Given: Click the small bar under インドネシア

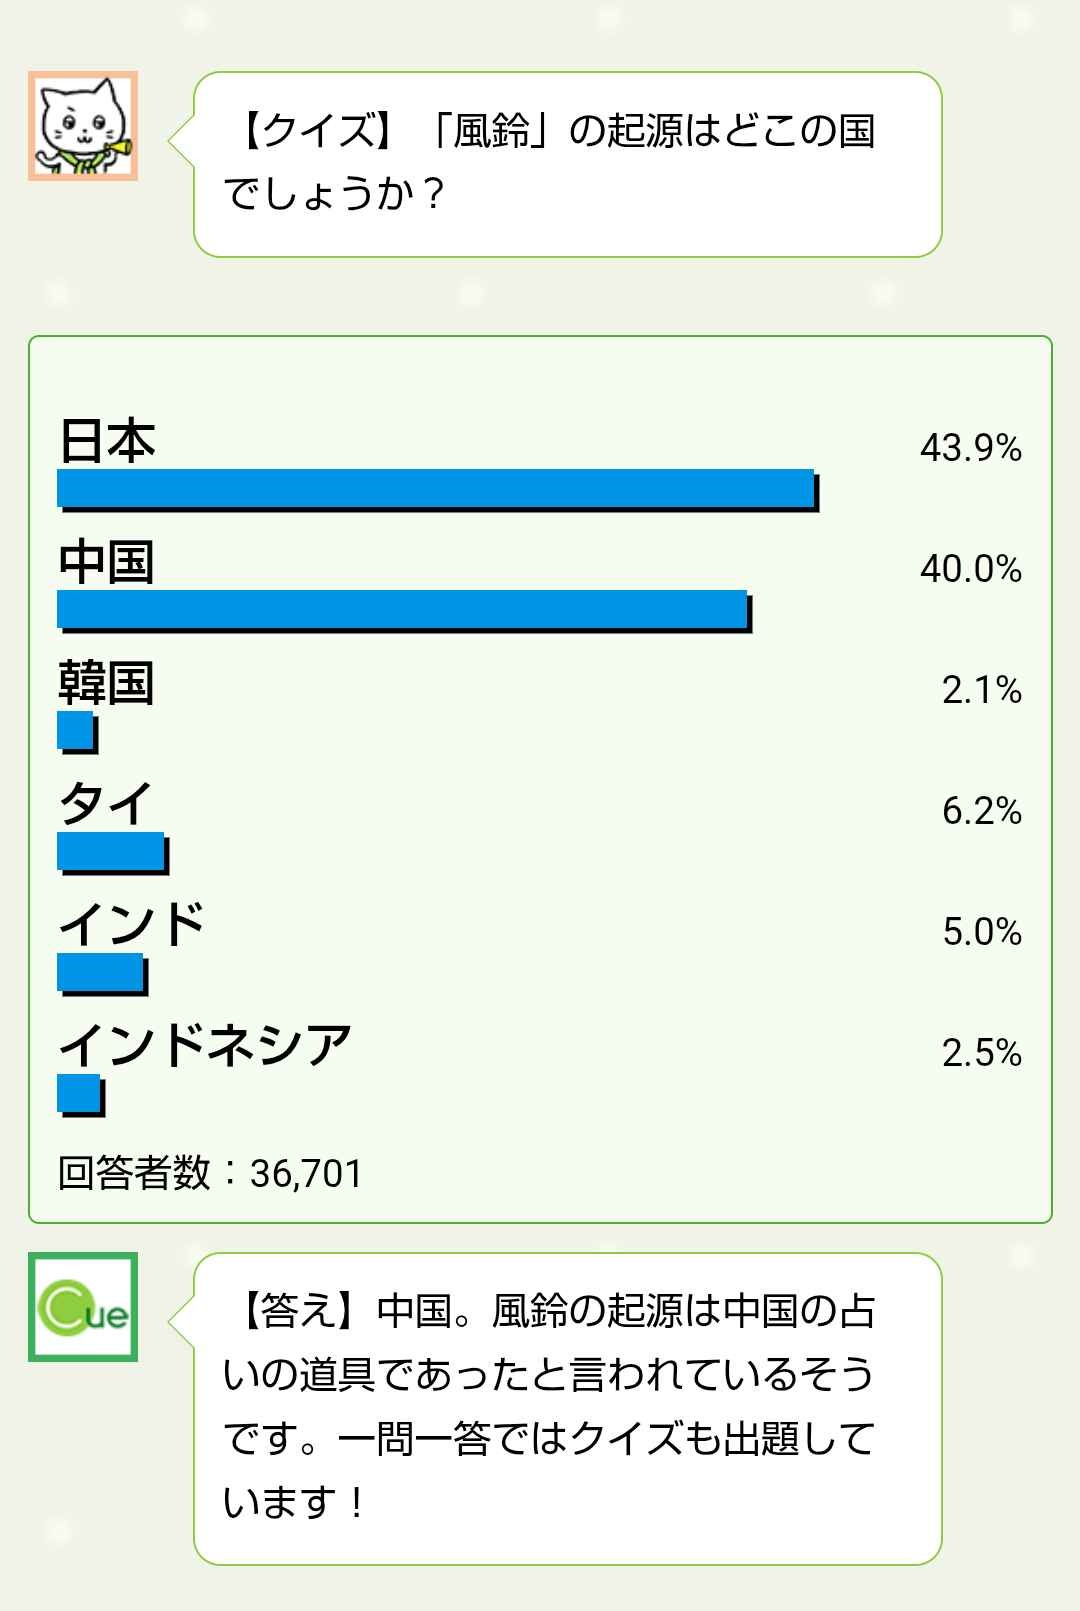Looking at the screenshot, I should point(80,1095).
